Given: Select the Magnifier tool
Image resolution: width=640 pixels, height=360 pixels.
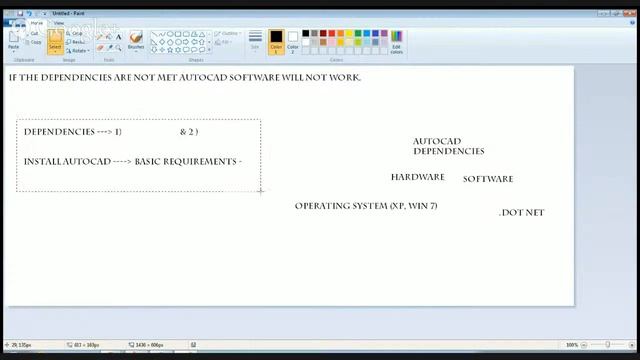Looking at the screenshot, I should pyautogui.click(x=118, y=48).
